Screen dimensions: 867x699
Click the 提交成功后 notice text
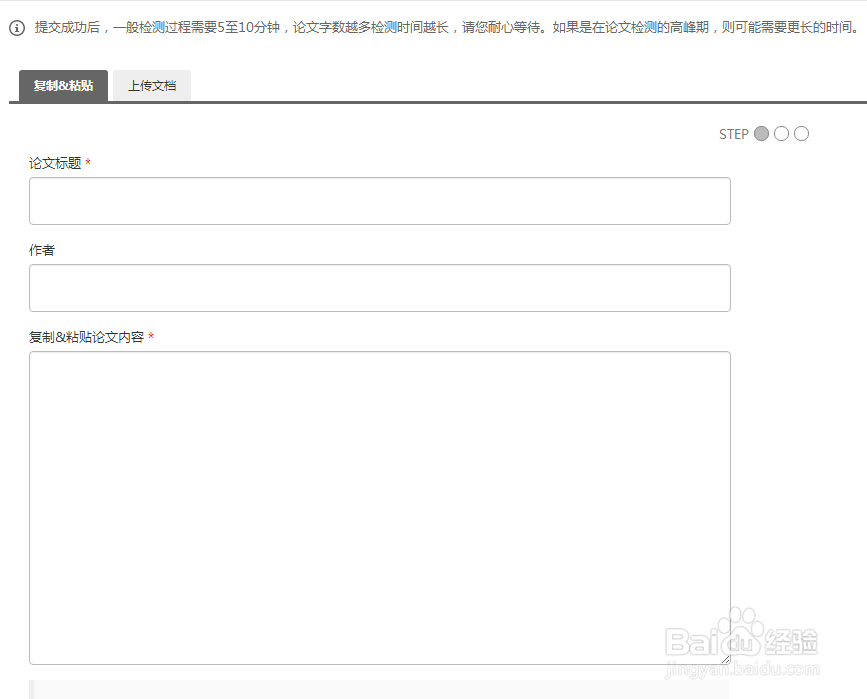[x=446, y=27]
